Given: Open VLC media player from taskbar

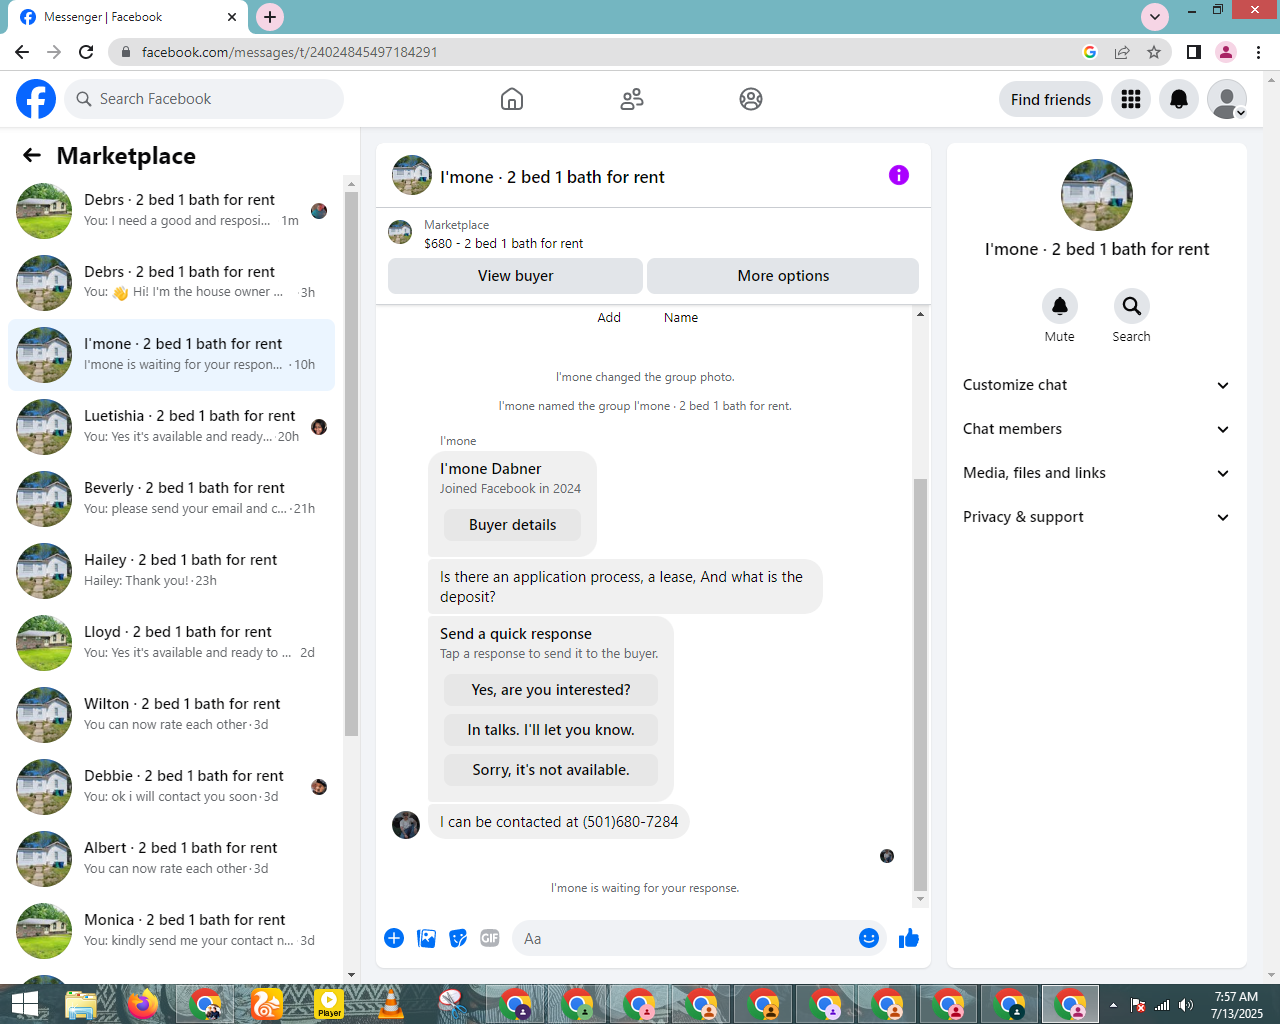Looking at the screenshot, I should pos(391,1004).
